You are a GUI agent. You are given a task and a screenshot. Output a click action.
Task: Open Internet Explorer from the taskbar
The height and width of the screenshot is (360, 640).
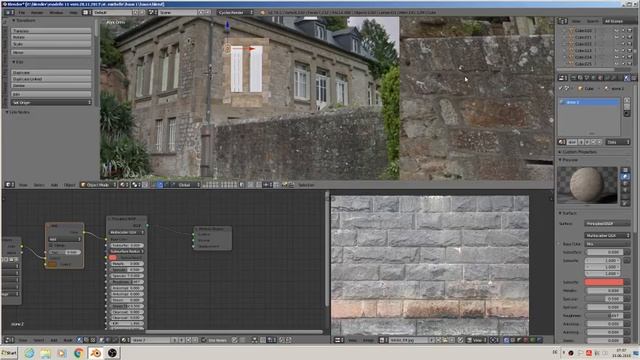(x=29, y=353)
